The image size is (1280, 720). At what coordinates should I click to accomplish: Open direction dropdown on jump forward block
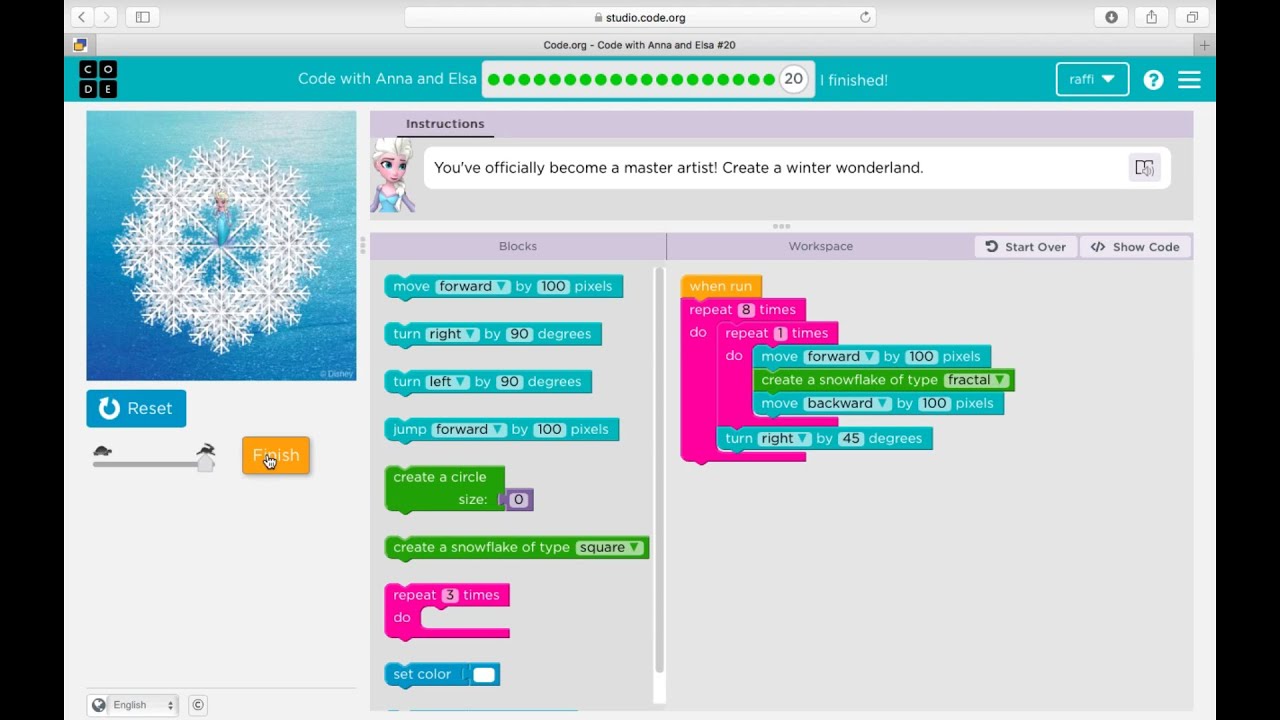pyautogui.click(x=469, y=429)
